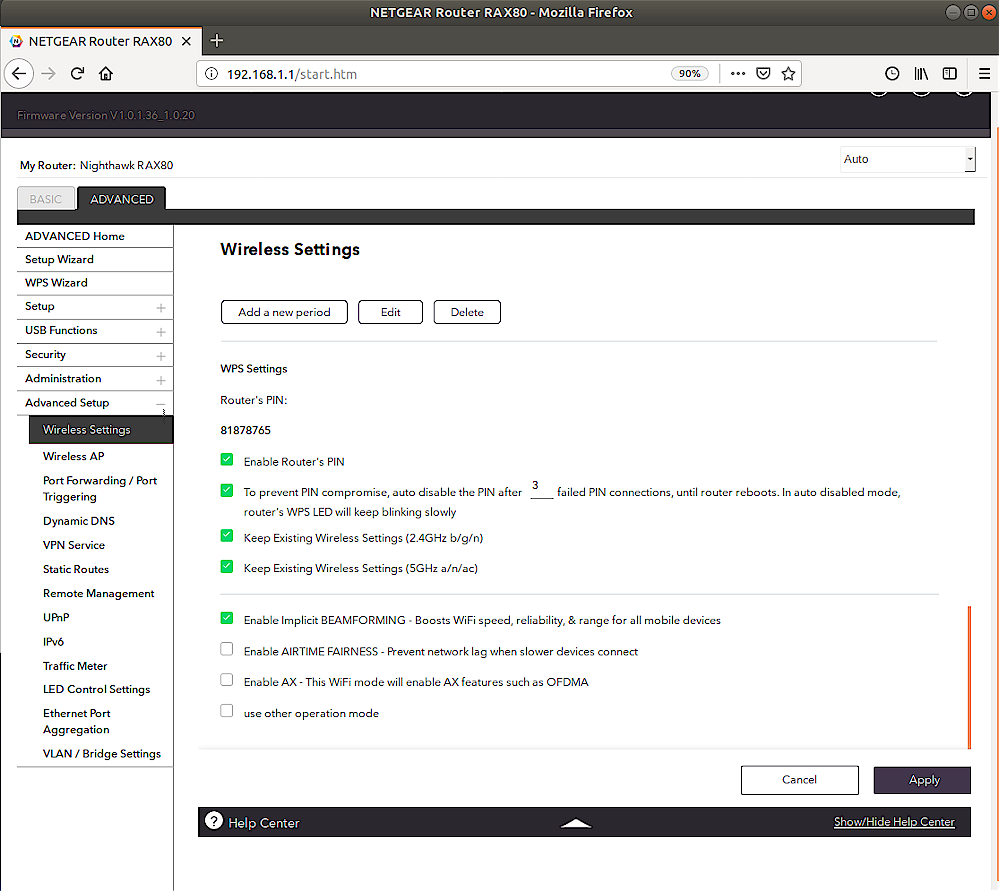
Task: Go to Dynamic DNS
Action: click(78, 522)
